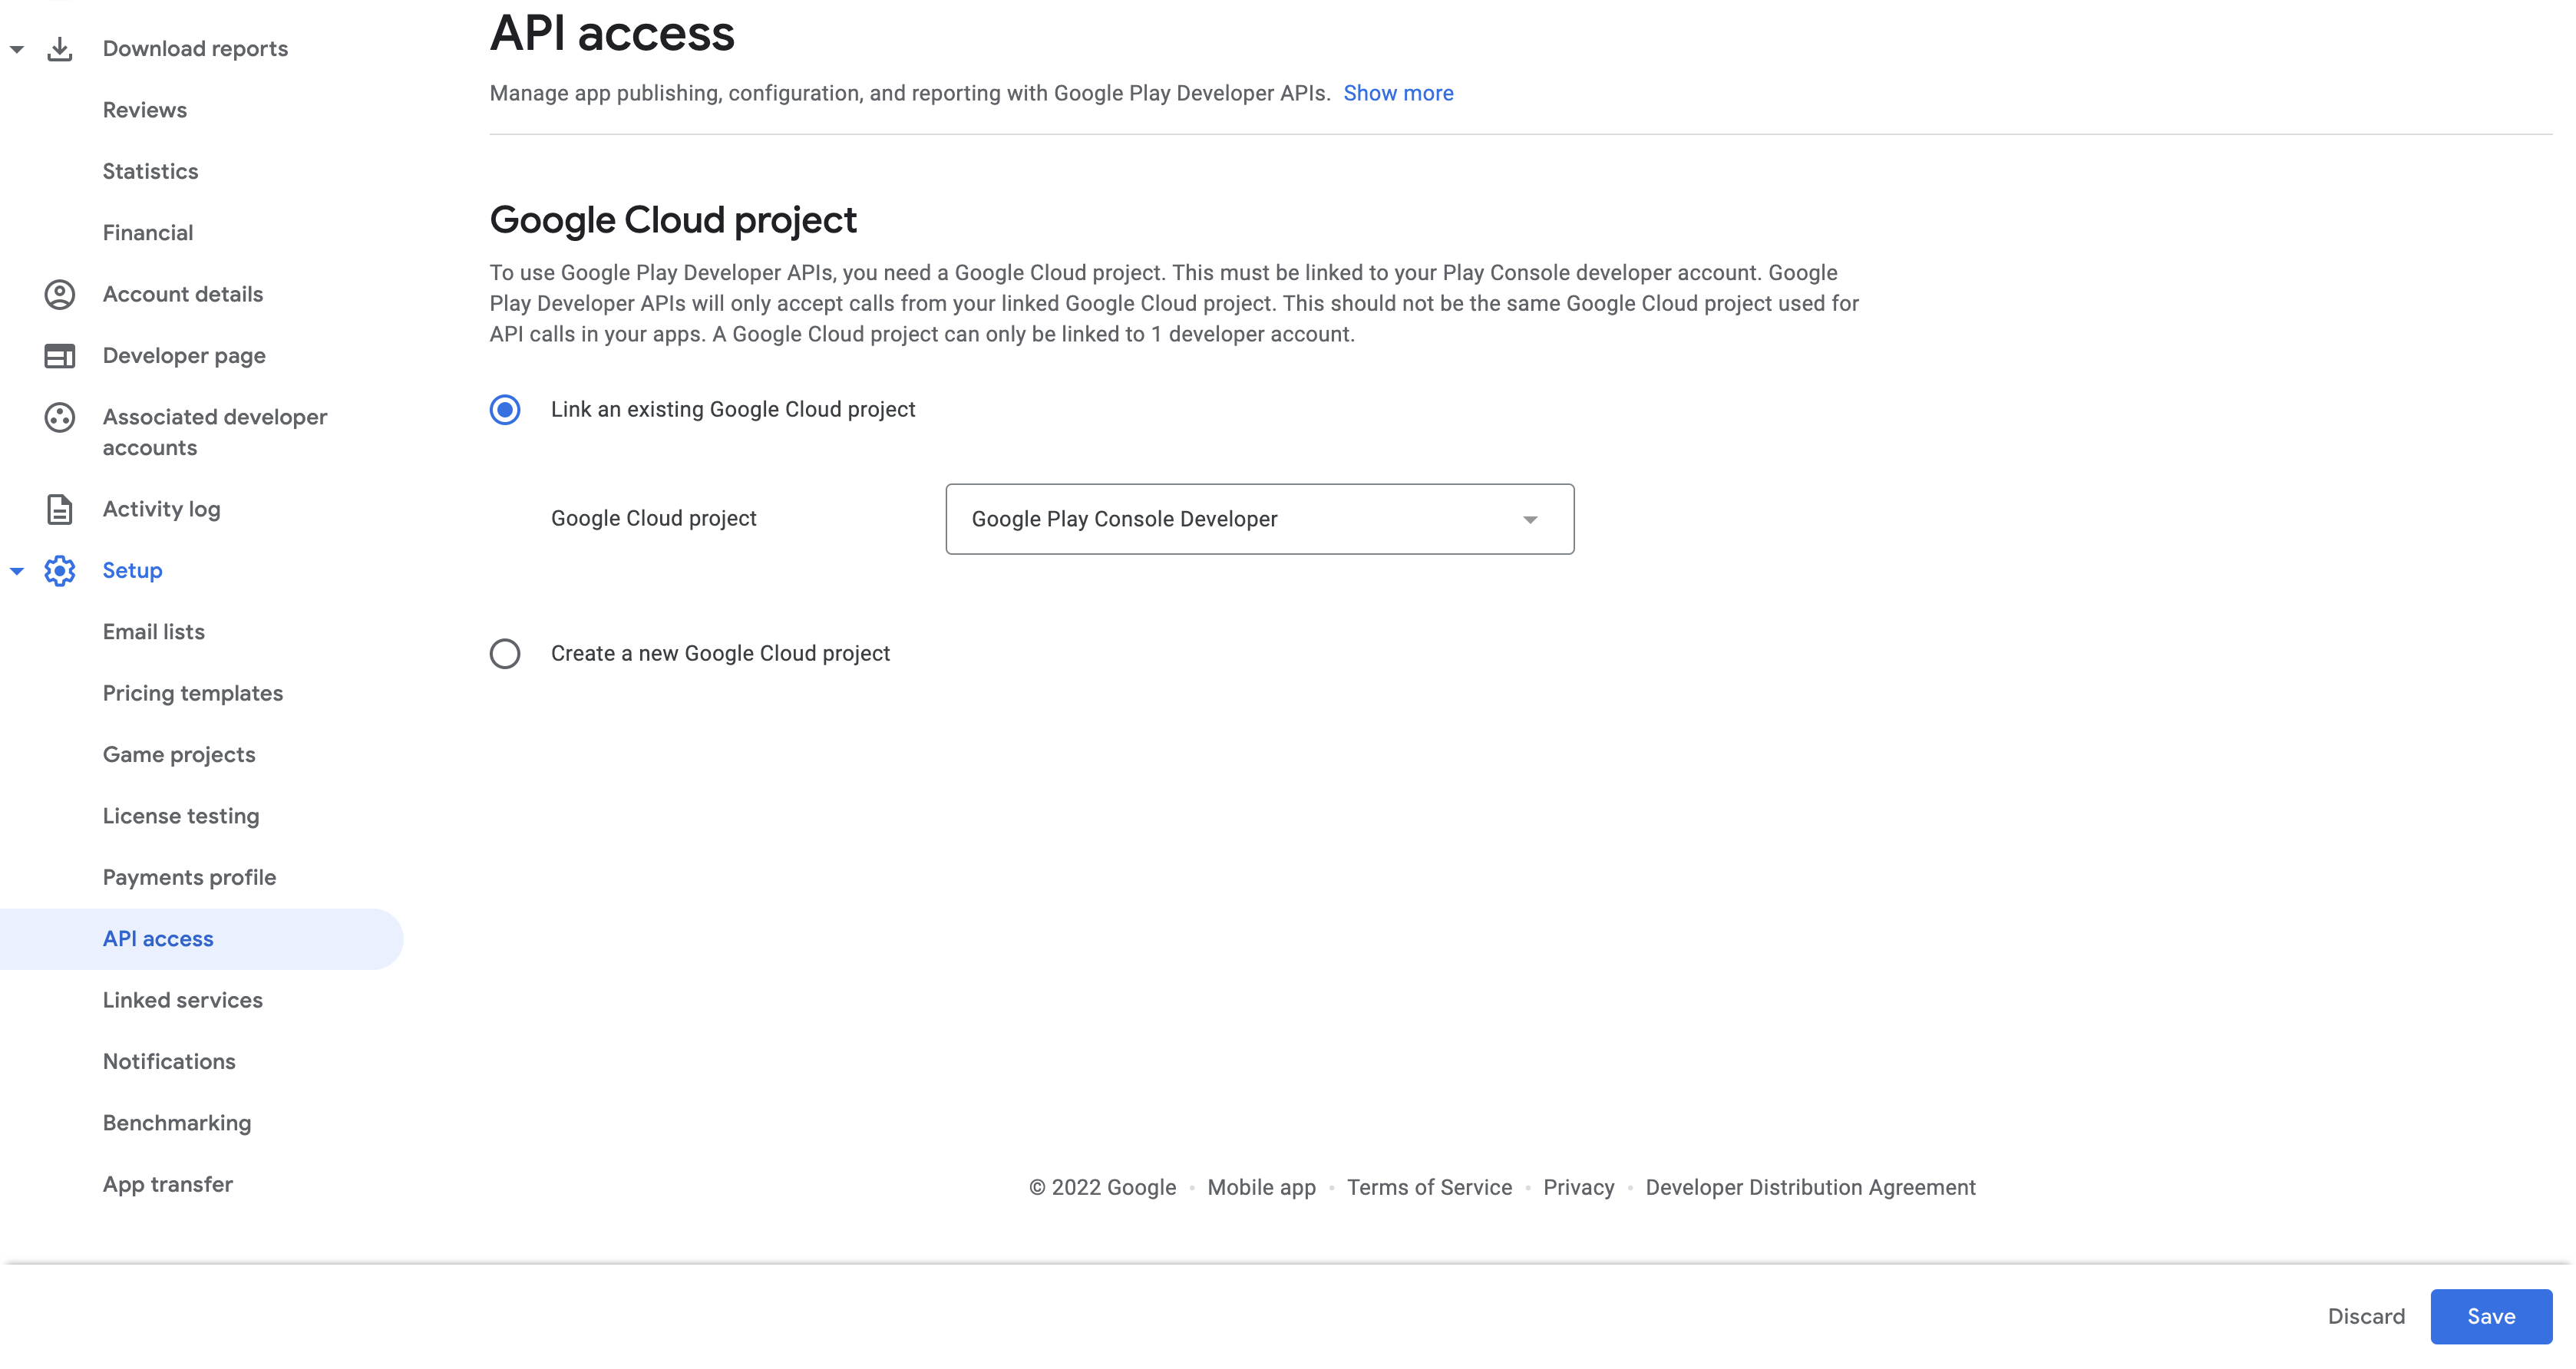The image size is (2576, 1369).
Task: Open Linked services in sidebar
Action: tap(183, 1000)
